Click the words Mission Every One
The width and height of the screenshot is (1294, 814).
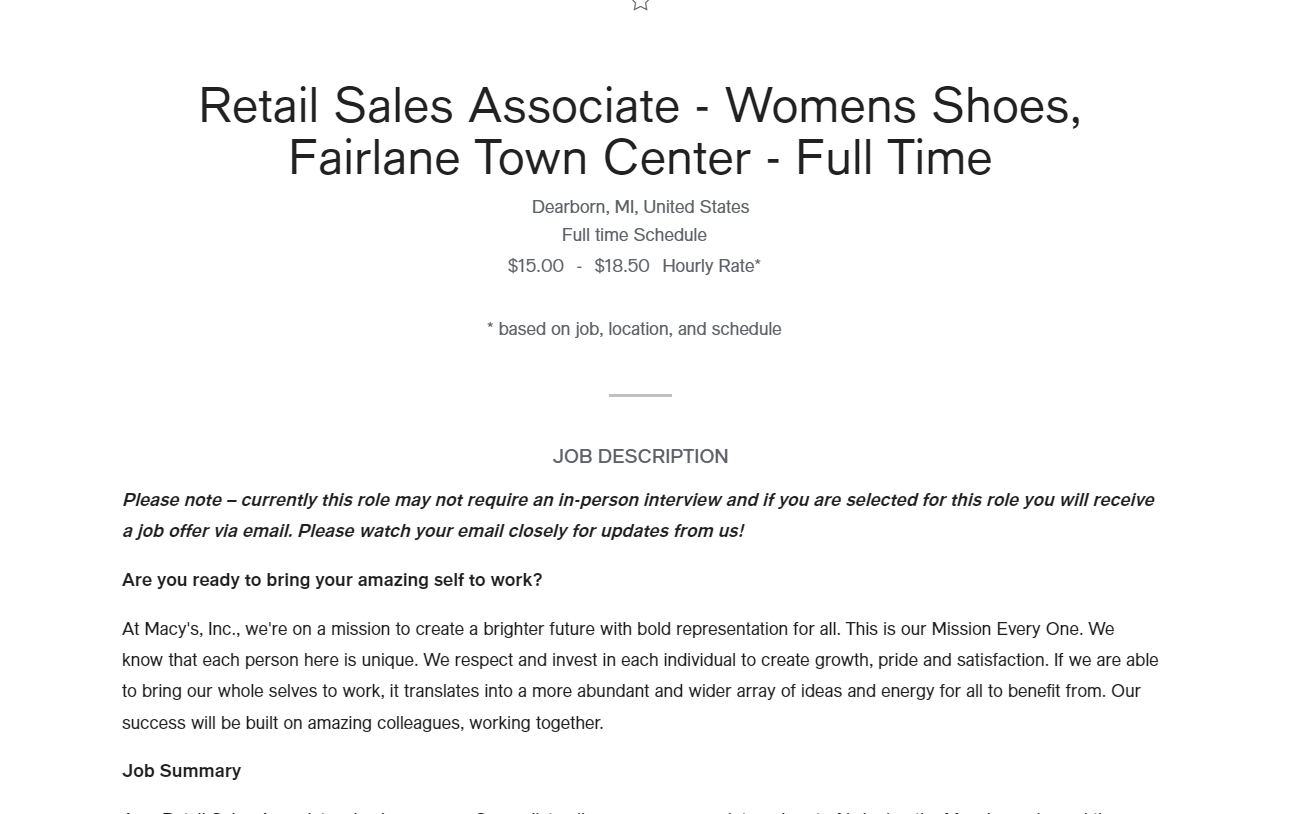pos(1006,629)
